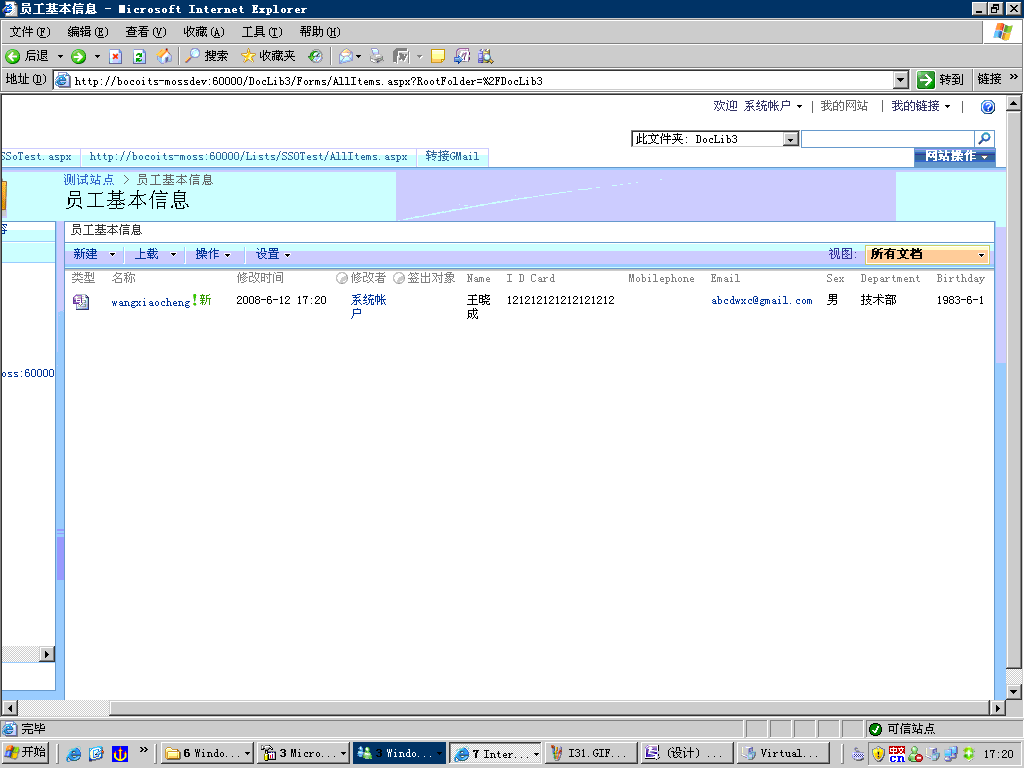Open the home page icon
The image size is (1024, 768).
164,56
